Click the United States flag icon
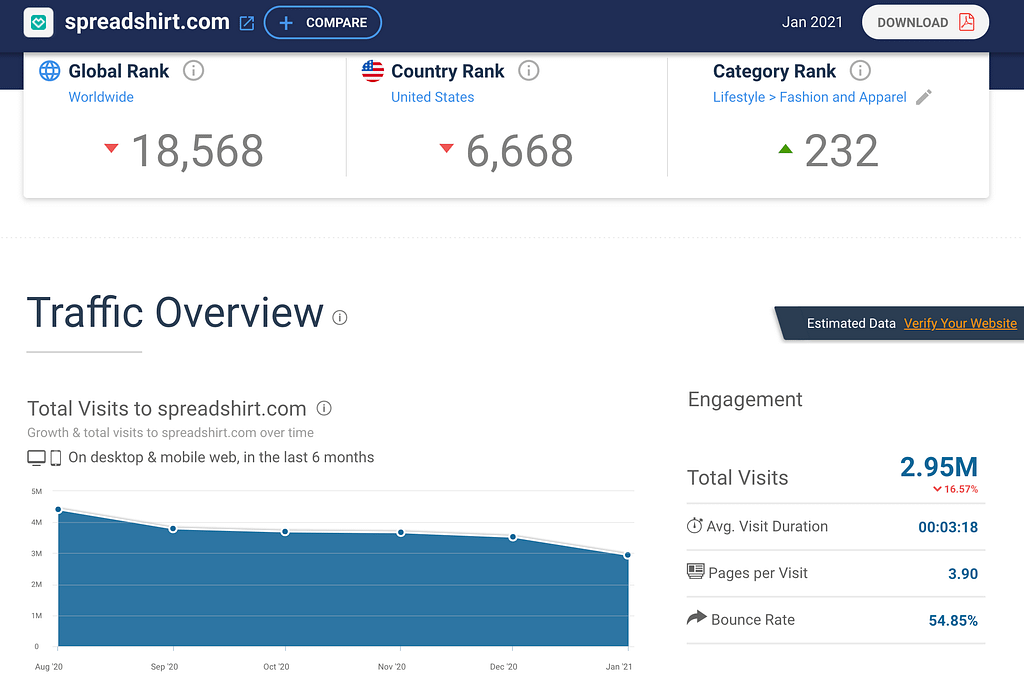 [373, 71]
